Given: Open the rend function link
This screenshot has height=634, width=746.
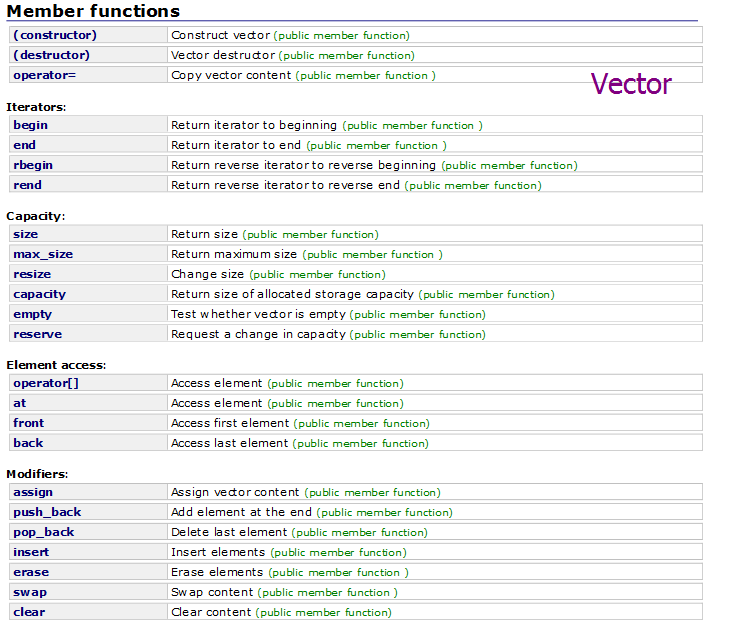Looking at the screenshot, I should (27, 185).
